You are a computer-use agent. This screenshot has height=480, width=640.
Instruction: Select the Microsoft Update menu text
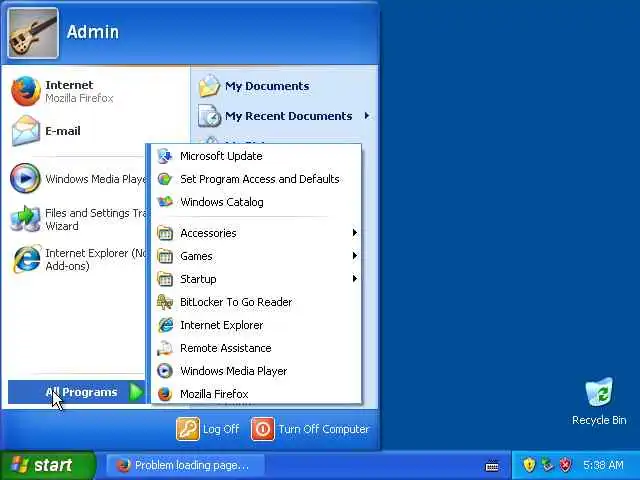(x=221, y=156)
